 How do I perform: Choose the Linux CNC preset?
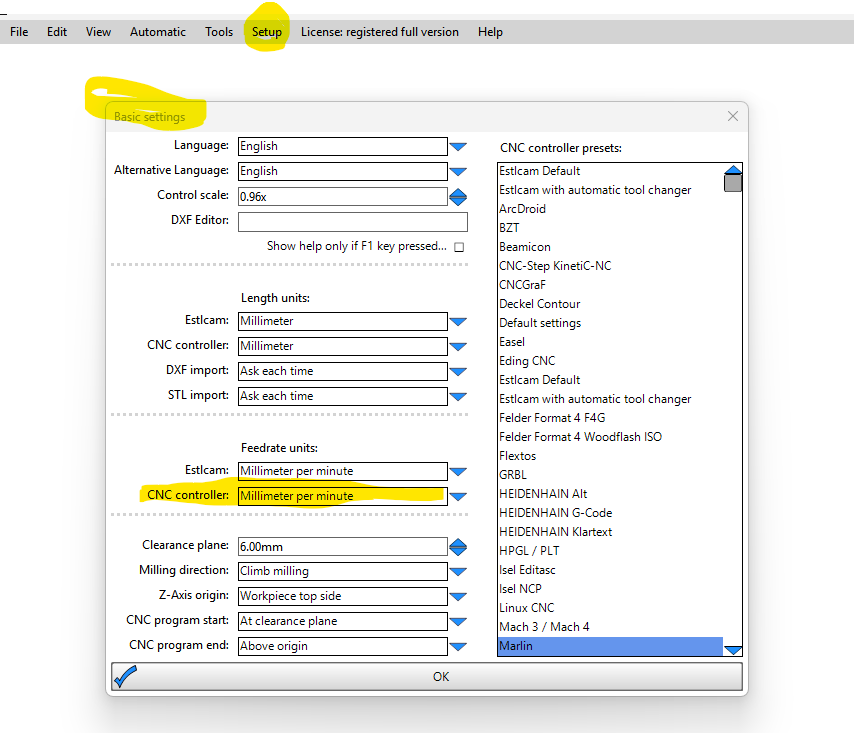coord(526,608)
